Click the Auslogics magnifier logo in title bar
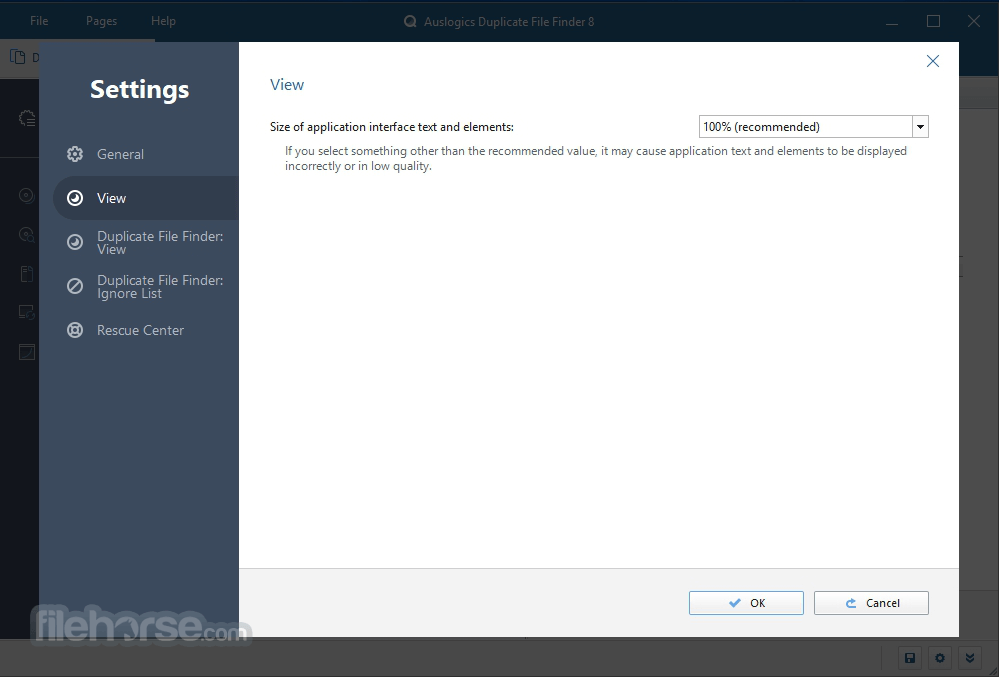This screenshot has height=677, width=999. click(410, 22)
